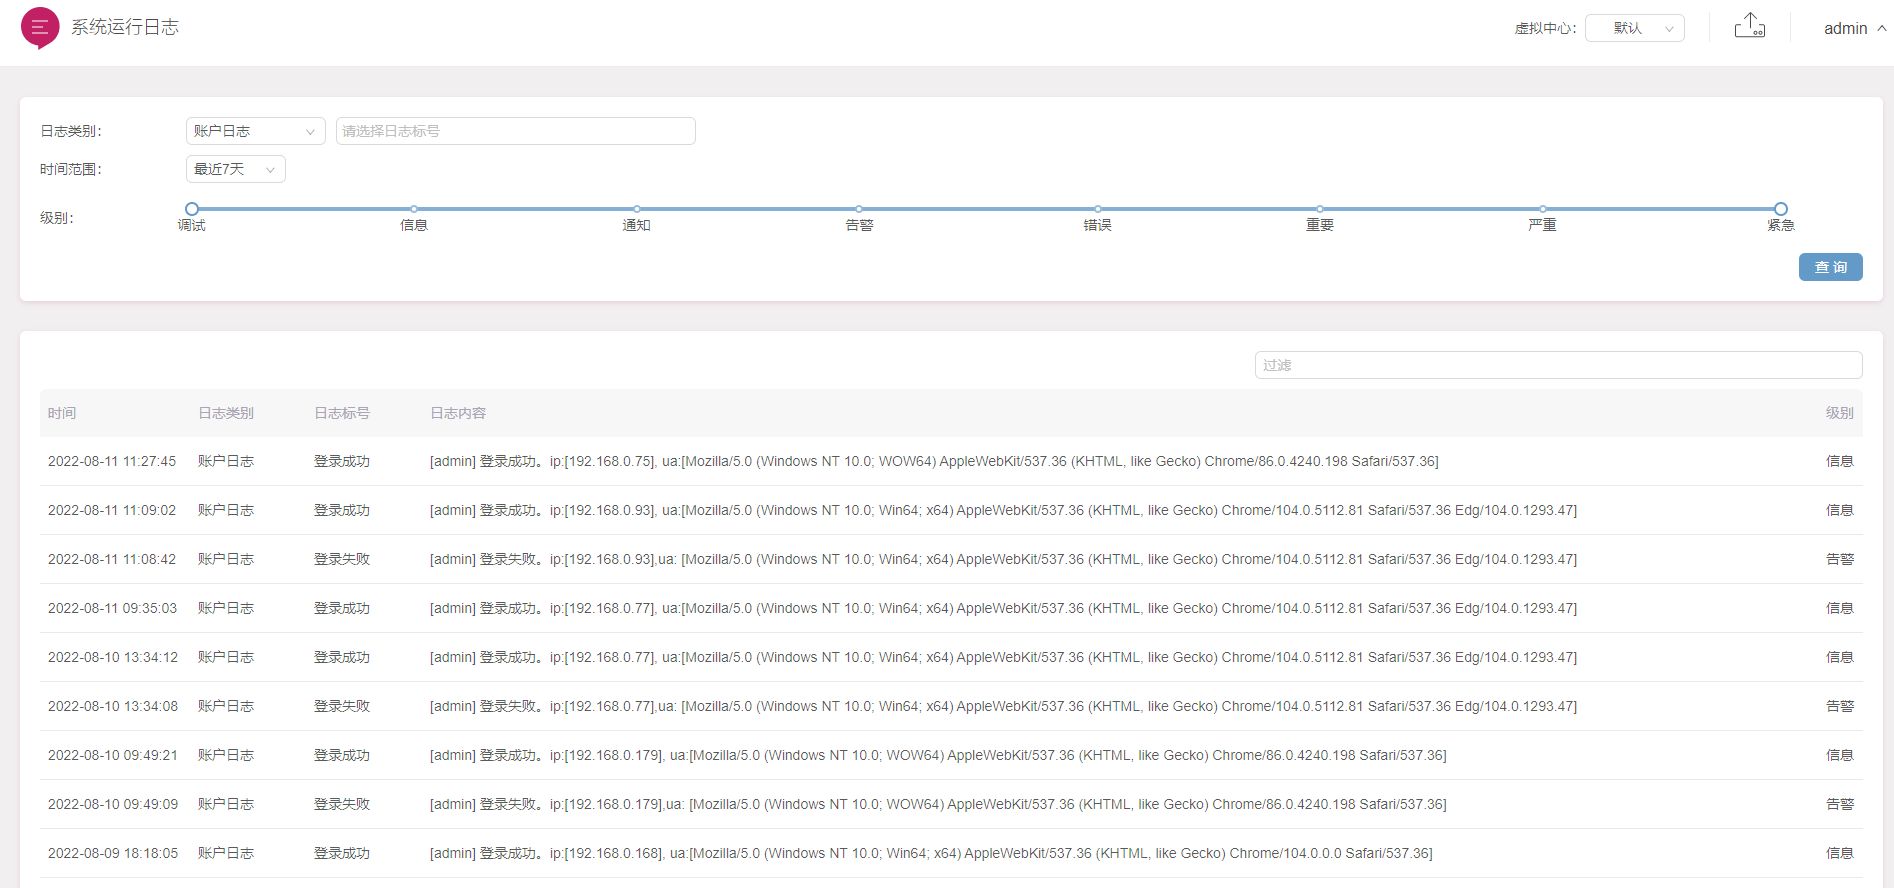Click the 查询 query button
Screen dimensions: 1894x888
click(1831, 267)
